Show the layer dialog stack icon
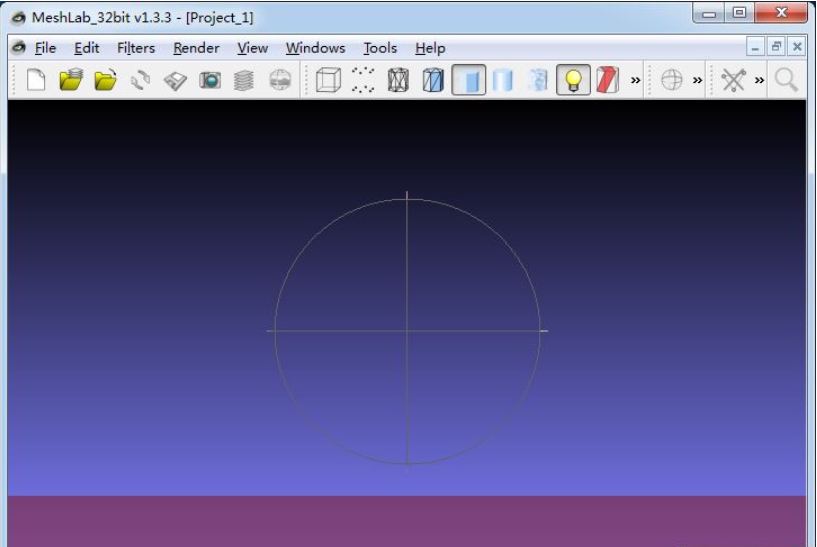The height and width of the screenshot is (547, 817). [x=244, y=80]
